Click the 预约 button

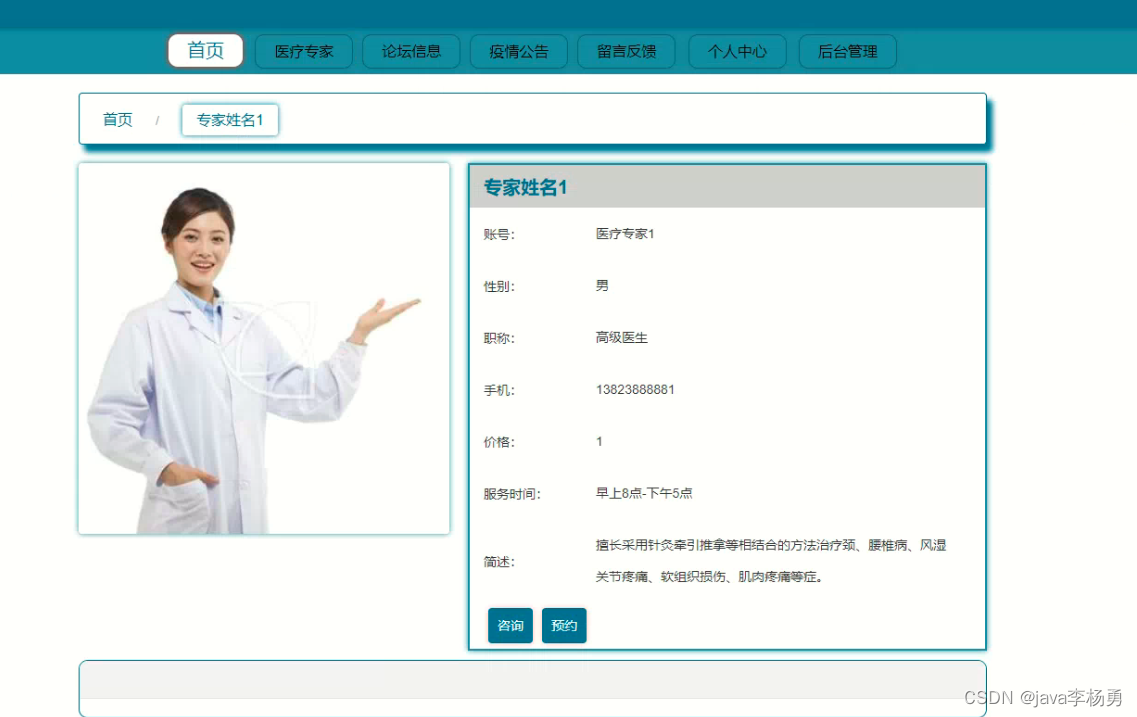coord(564,625)
